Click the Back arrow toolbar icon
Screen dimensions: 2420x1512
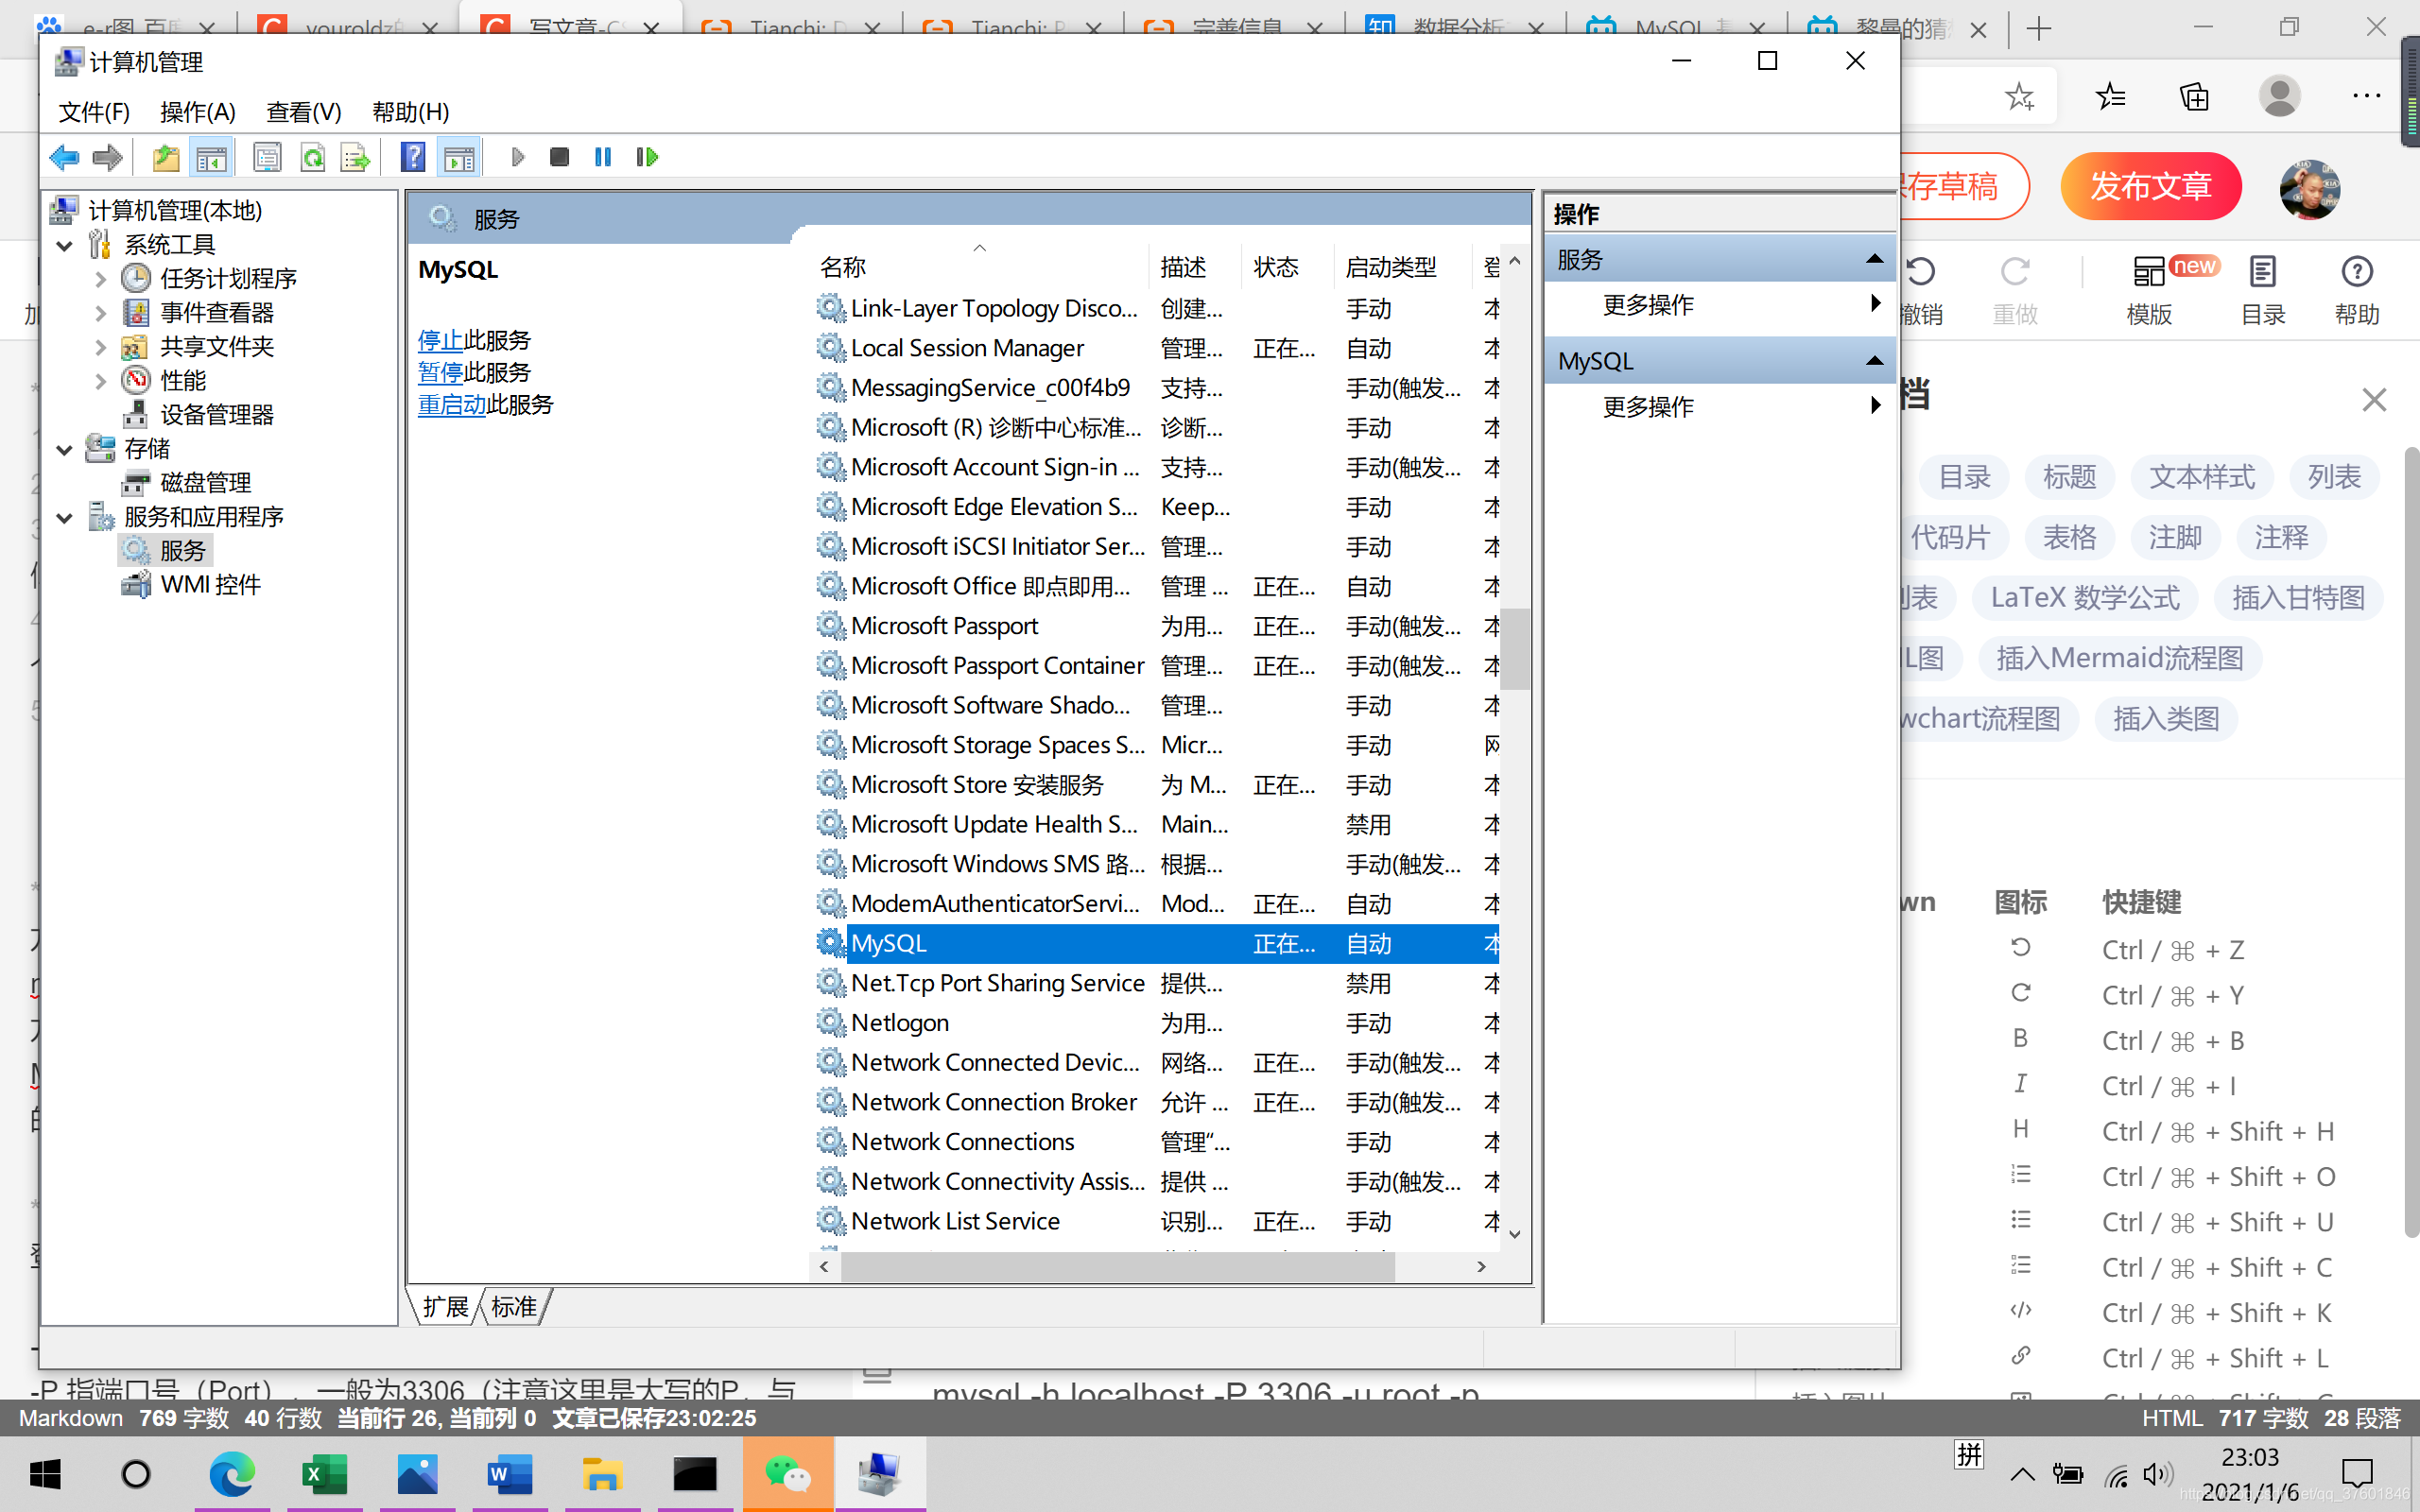pyautogui.click(x=64, y=157)
